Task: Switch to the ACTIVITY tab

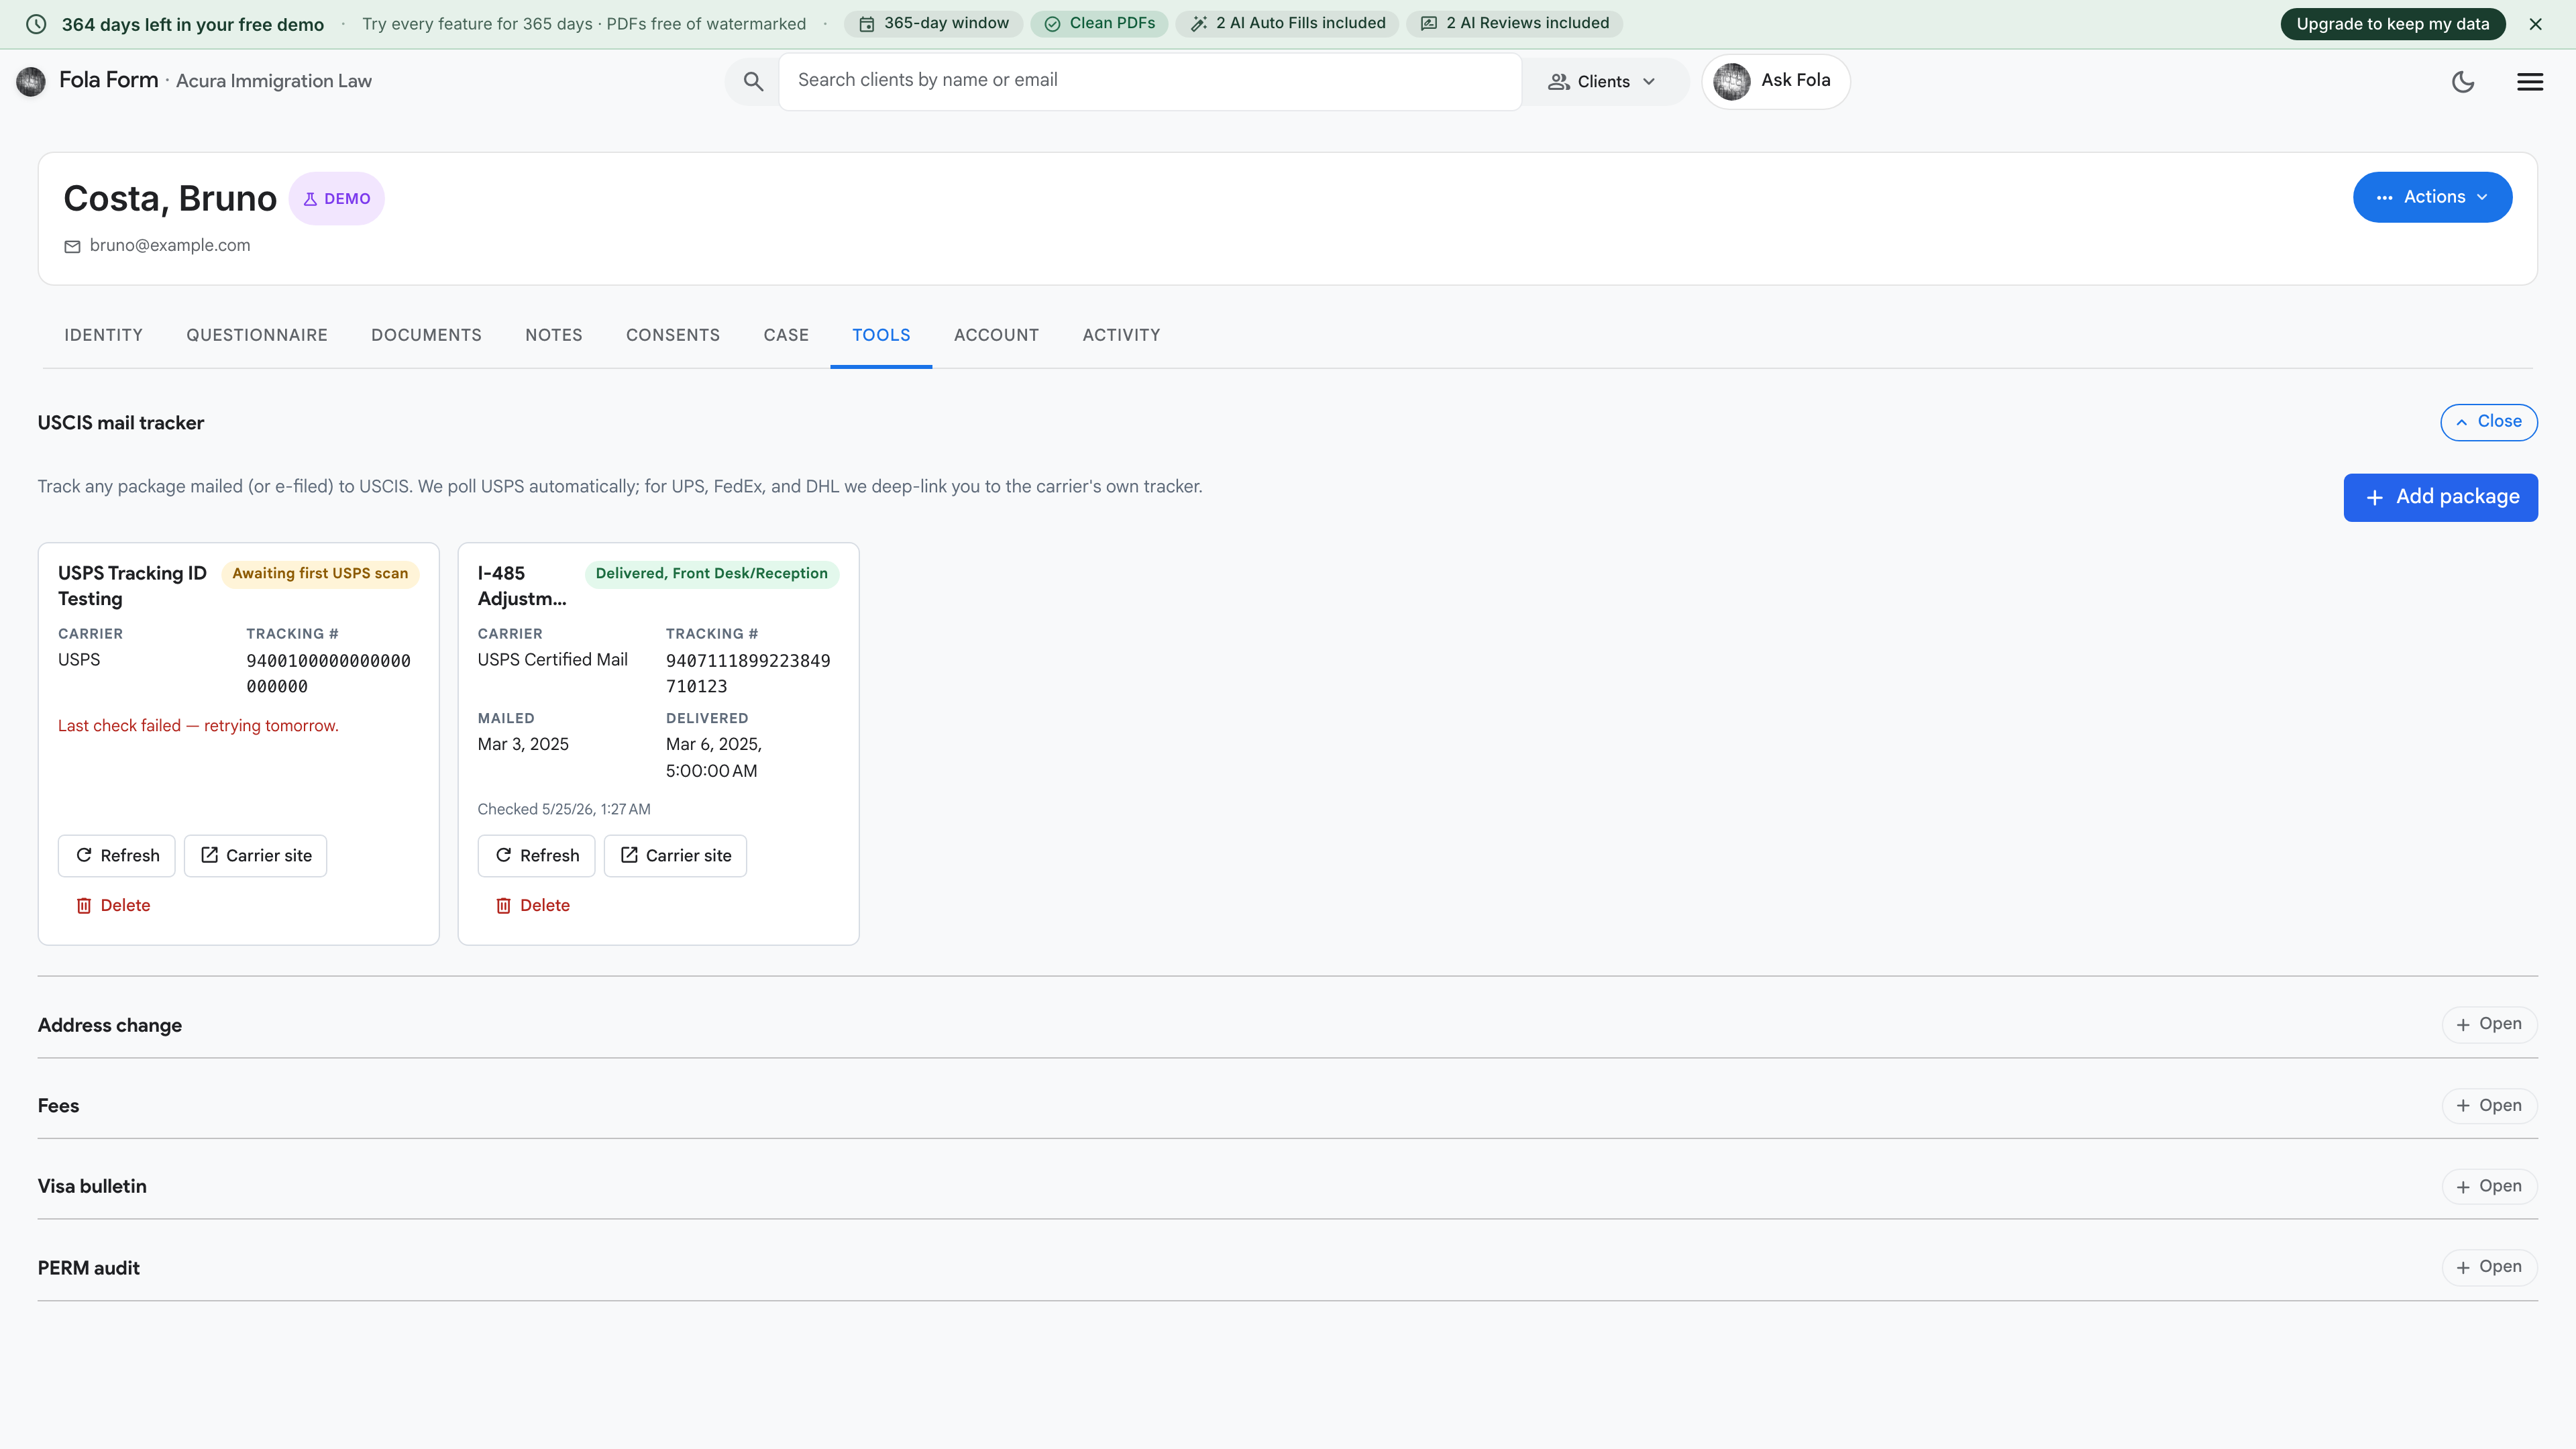Action: 1121,336
